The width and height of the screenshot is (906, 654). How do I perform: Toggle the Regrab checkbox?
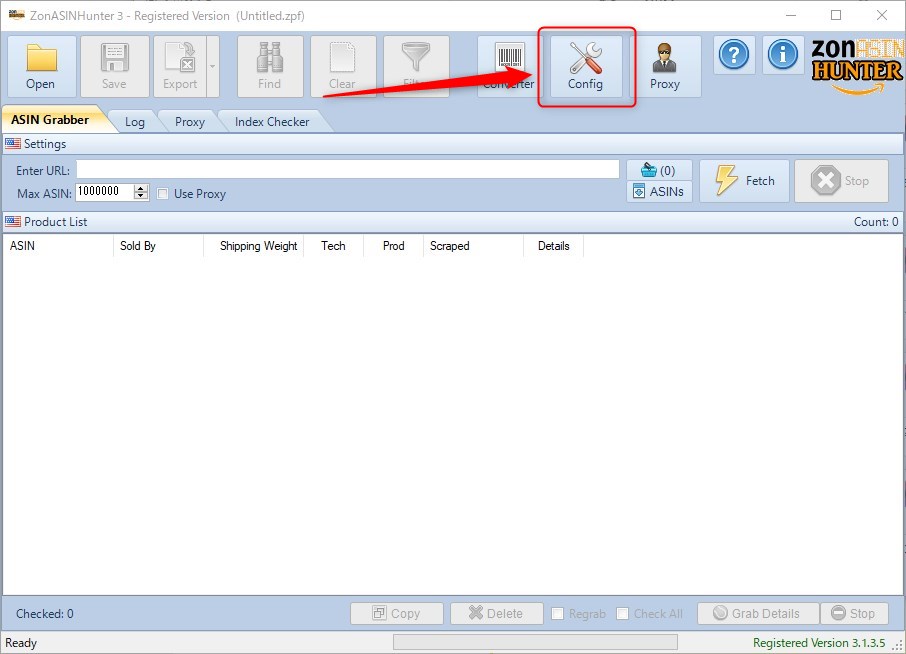coord(558,614)
